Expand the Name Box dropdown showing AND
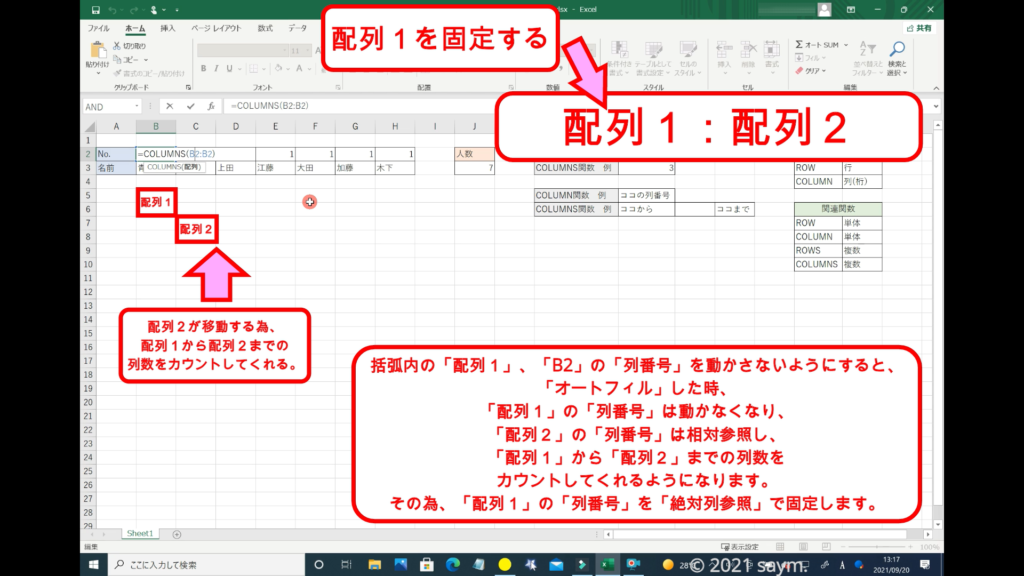The width and height of the screenshot is (1024, 576). pyautogui.click(x=135, y=106)
